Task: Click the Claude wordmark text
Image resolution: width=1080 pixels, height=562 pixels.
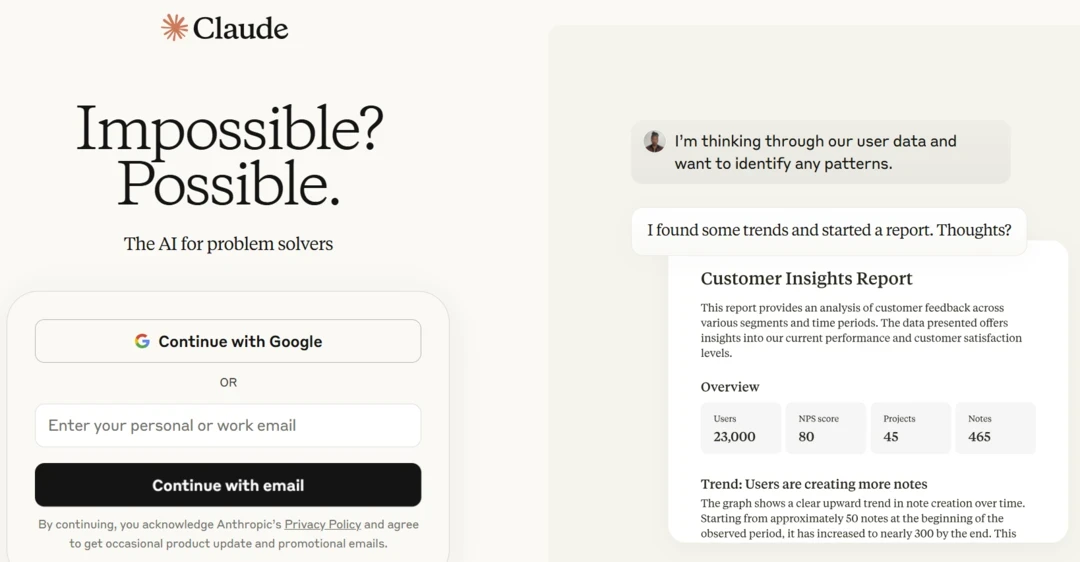Action: [241, 28]
